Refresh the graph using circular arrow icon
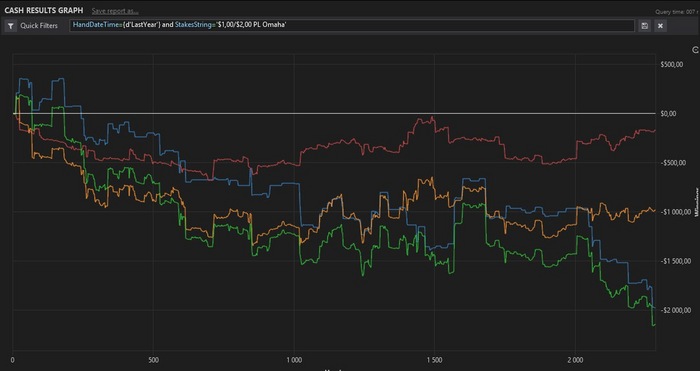 tap(695, 50)
